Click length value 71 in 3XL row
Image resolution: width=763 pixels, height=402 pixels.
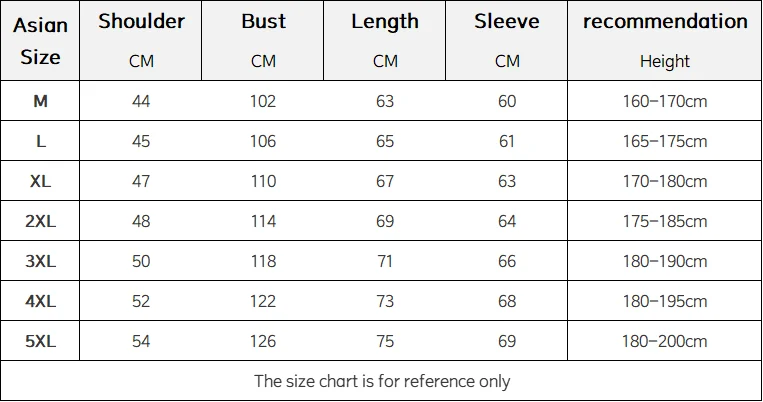[x=385, y=261]
